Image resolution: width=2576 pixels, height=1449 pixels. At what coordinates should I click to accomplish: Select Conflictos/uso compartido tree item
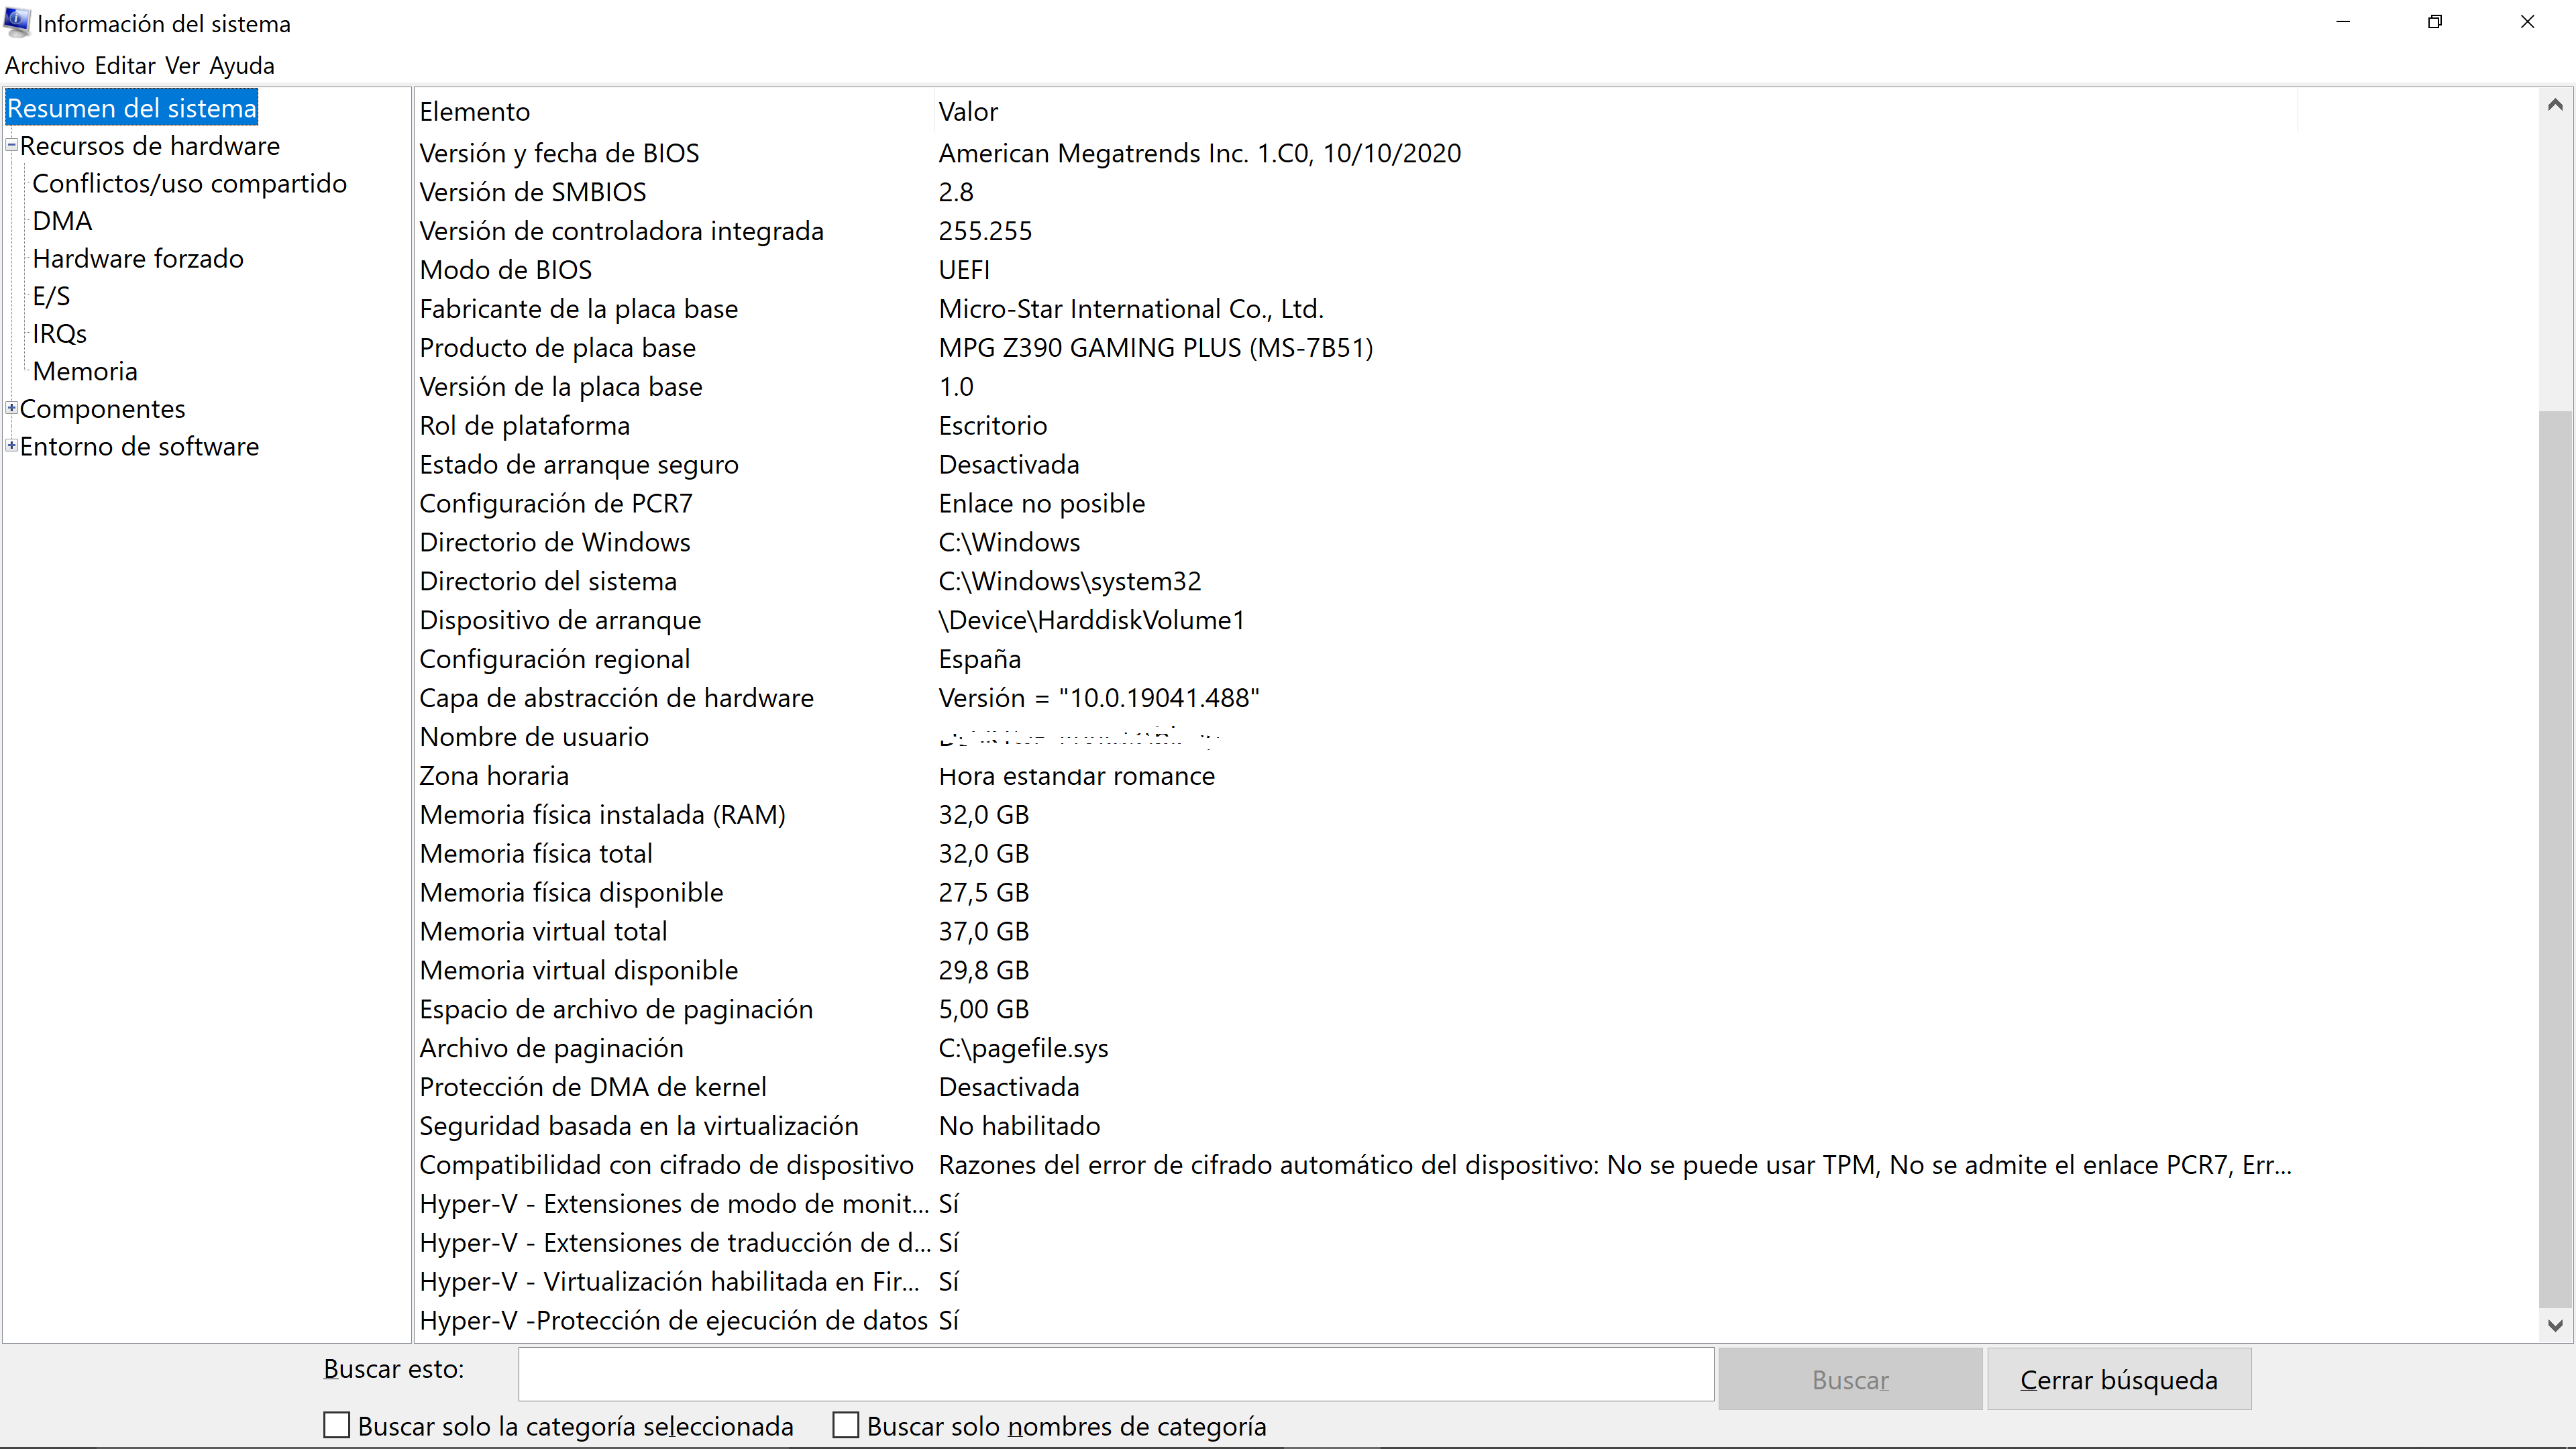click(x=189, y=183)
